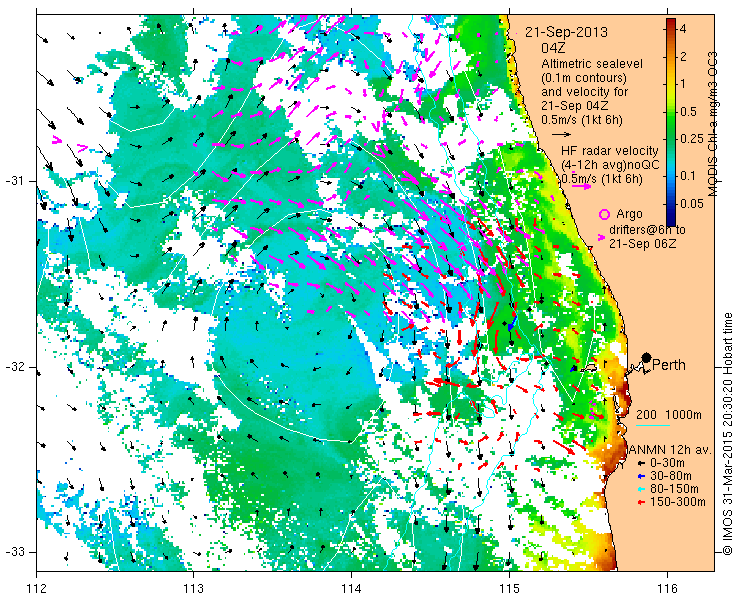Viewport: 740px width, 600px height.
Task: Click the colorbar tick label '0.05'
Action: (692, 203)
